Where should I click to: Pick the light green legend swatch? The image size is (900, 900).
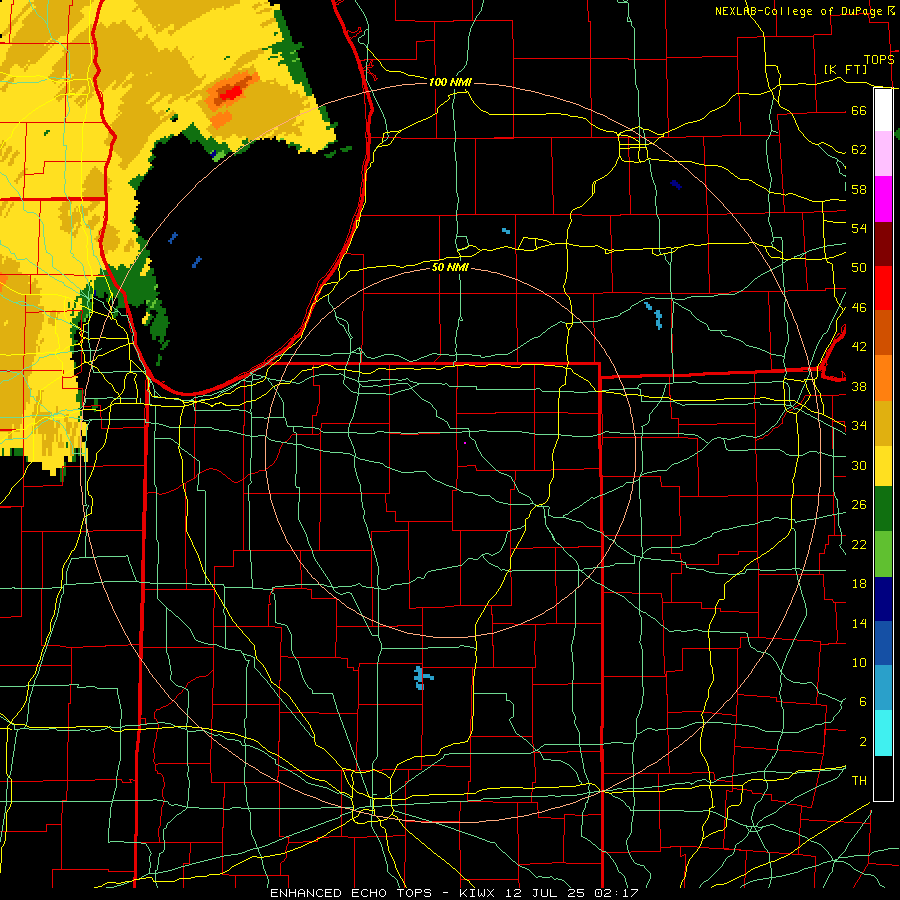click(883, 554)
